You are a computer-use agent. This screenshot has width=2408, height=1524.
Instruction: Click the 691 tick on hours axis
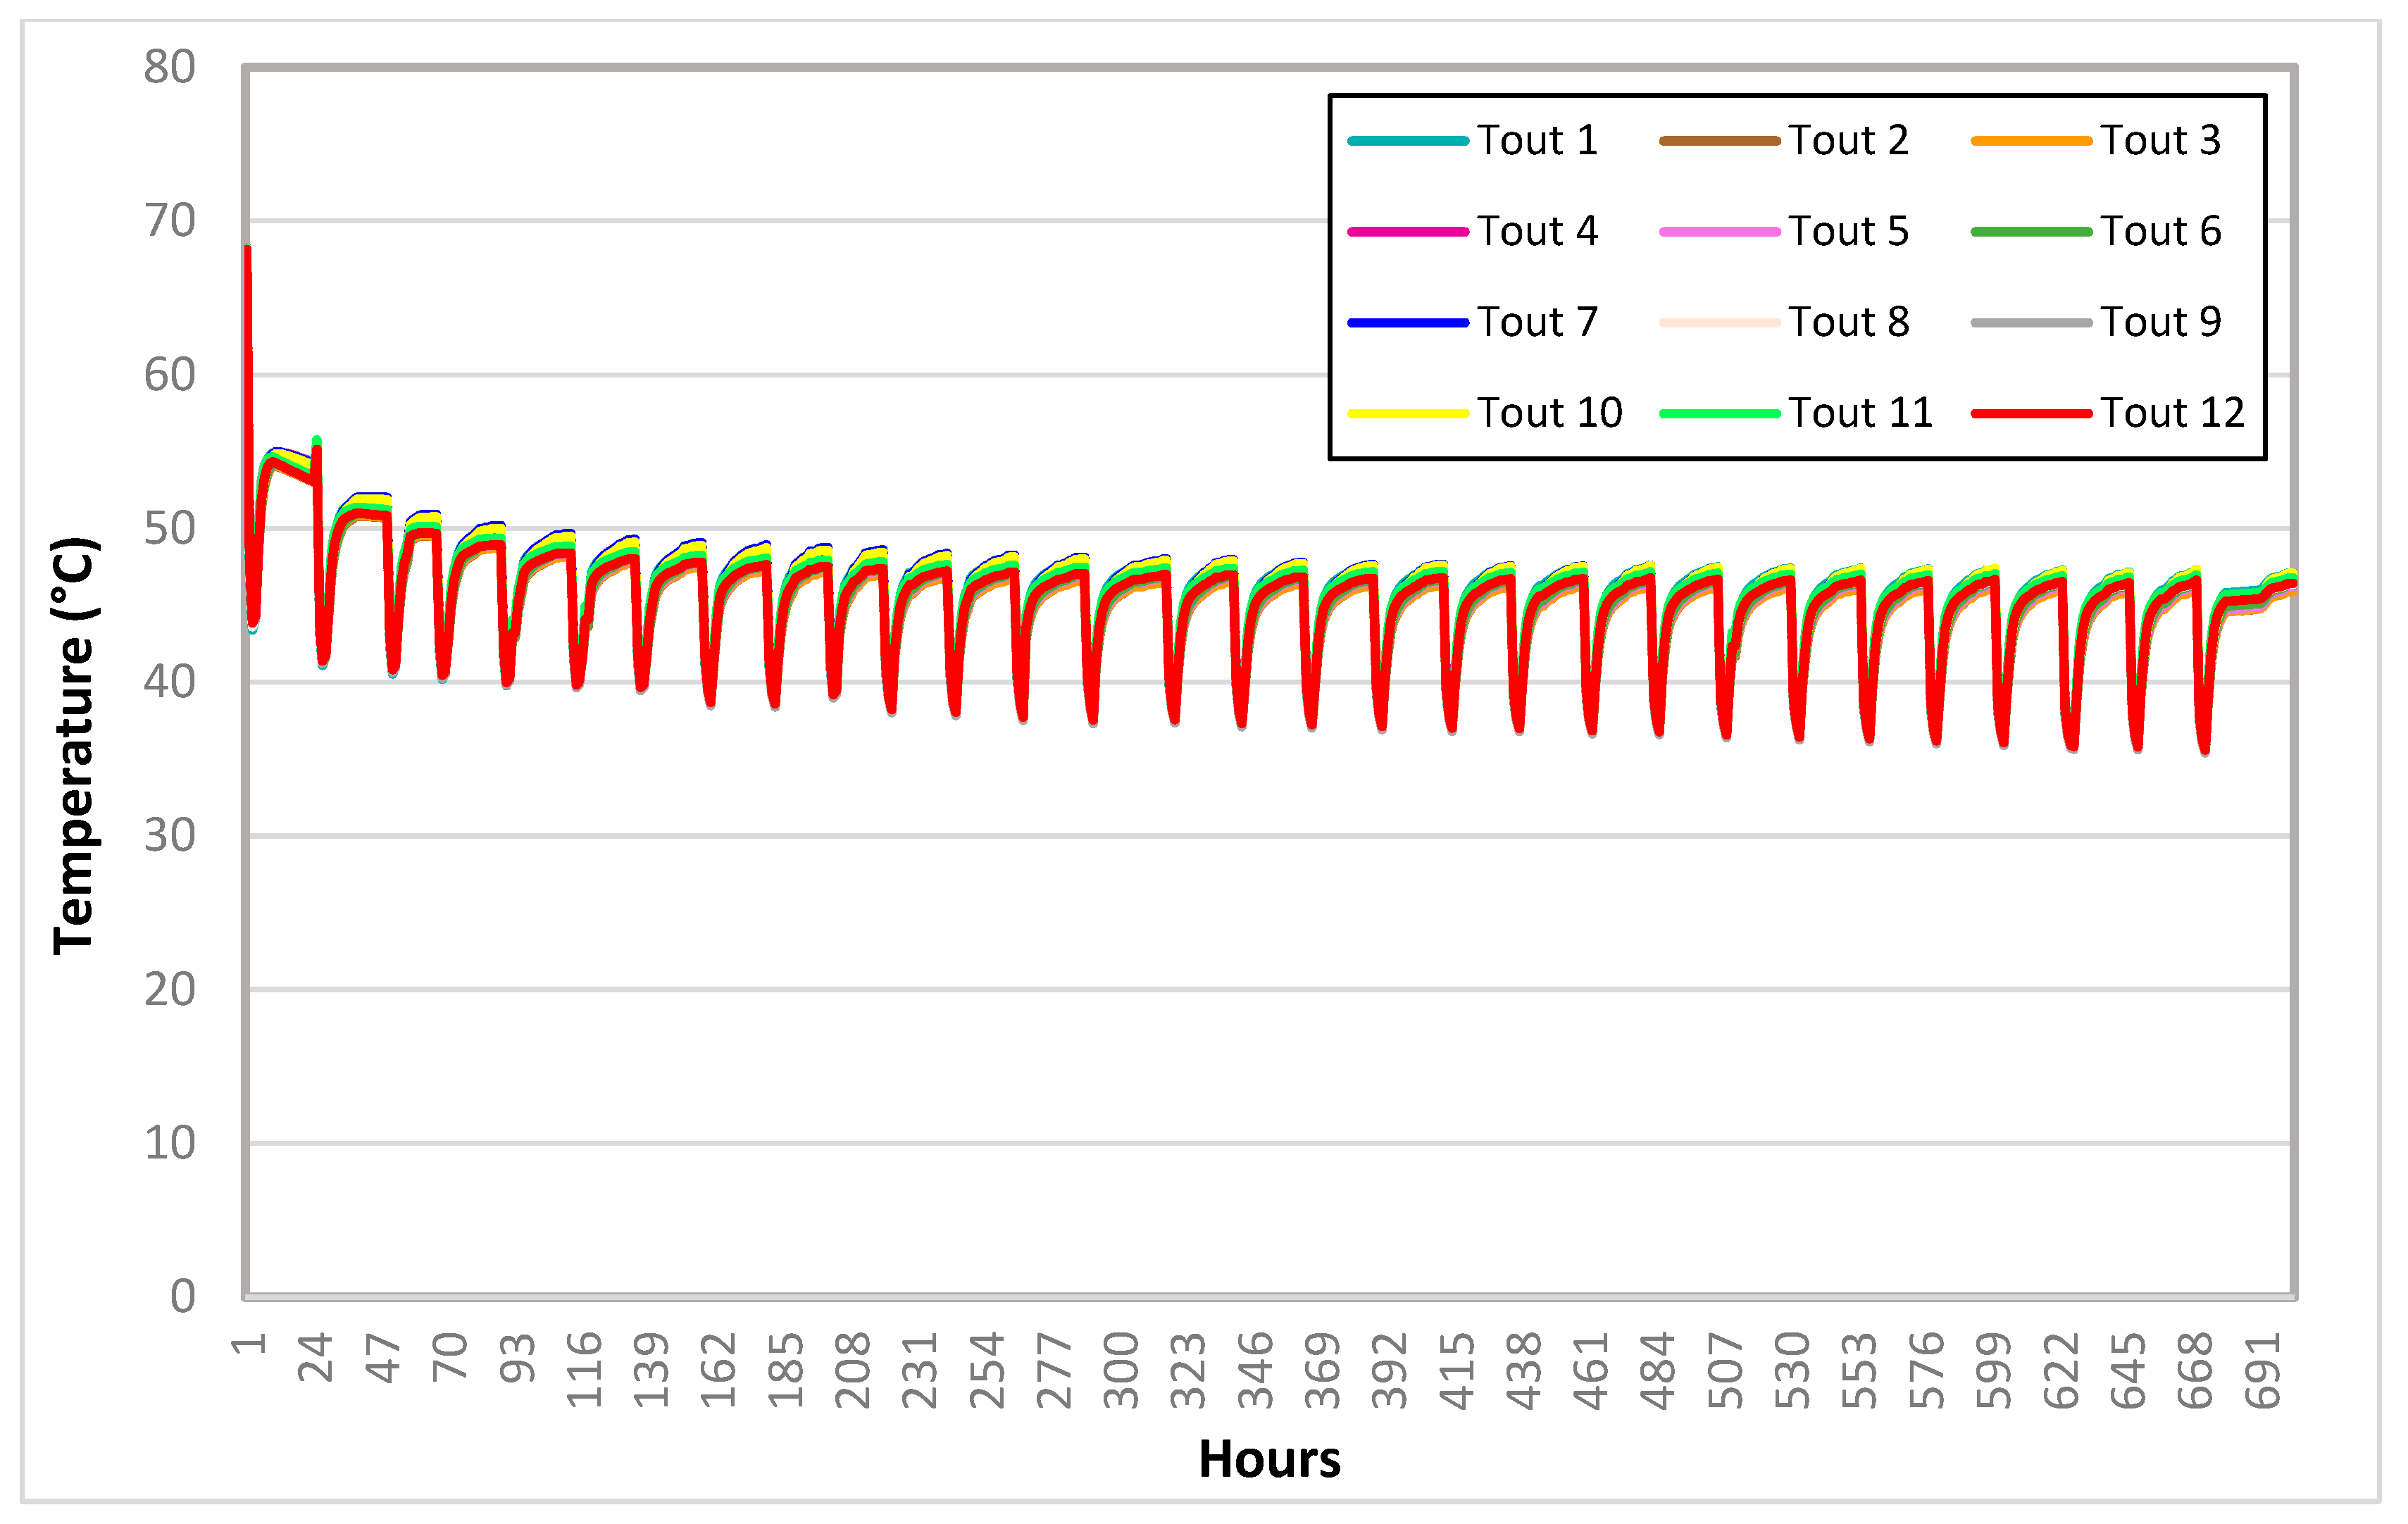coord(2263,1371)
